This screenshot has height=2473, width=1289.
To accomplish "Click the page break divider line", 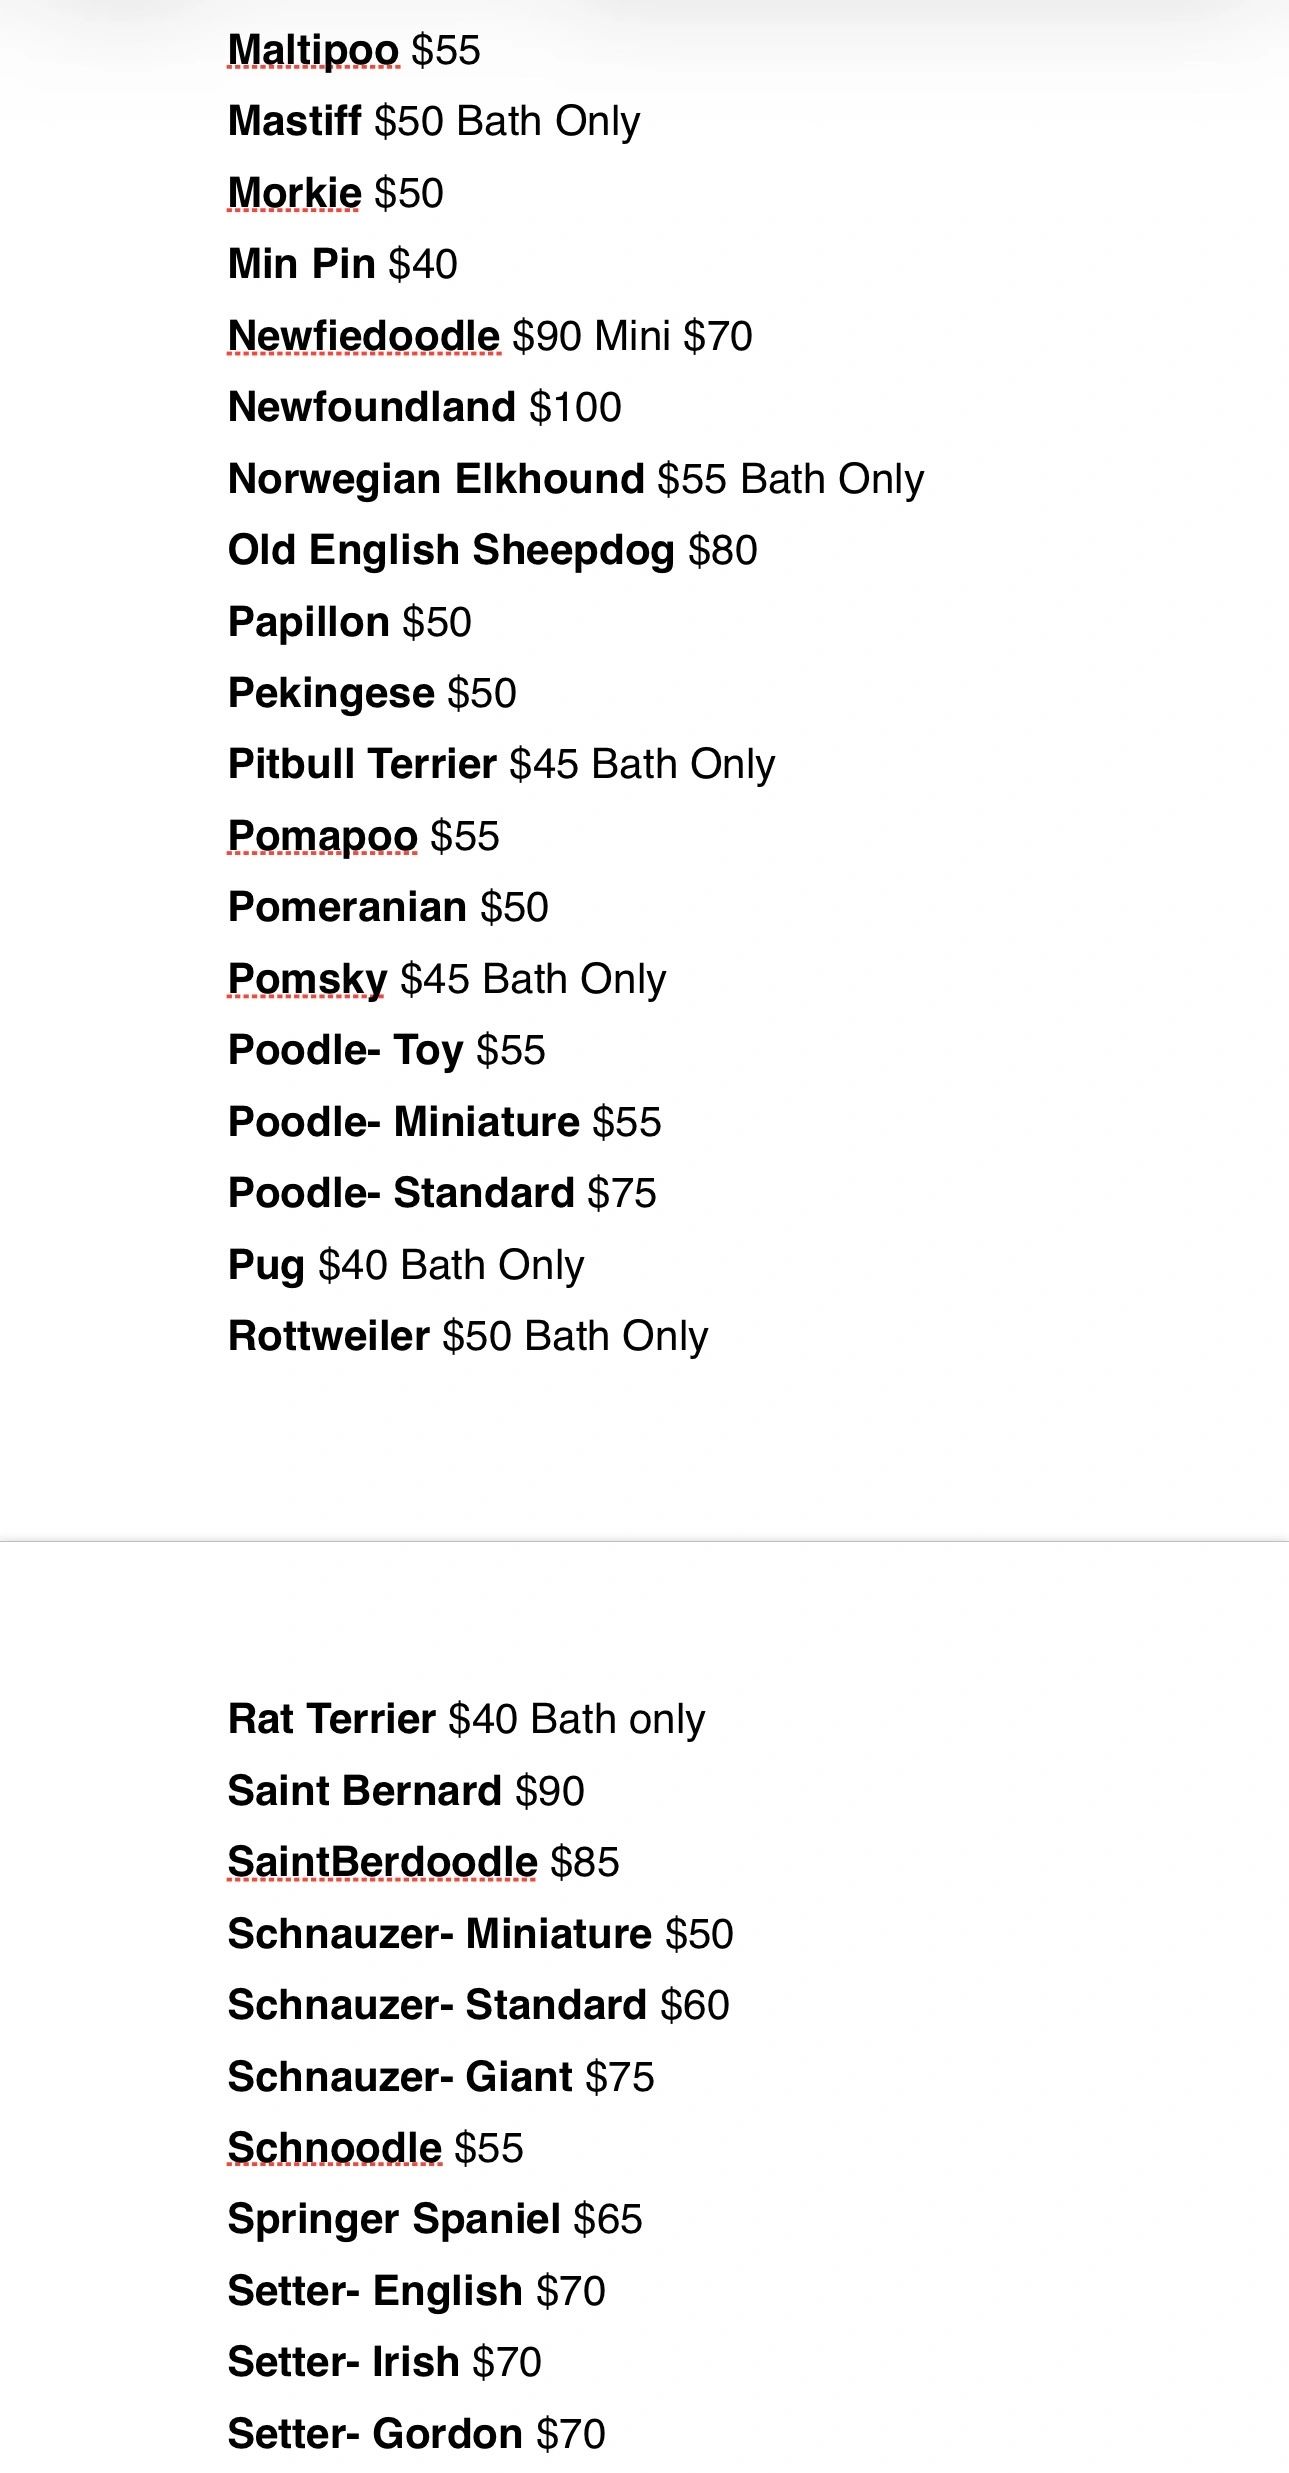I will (x=644, y=1541).
